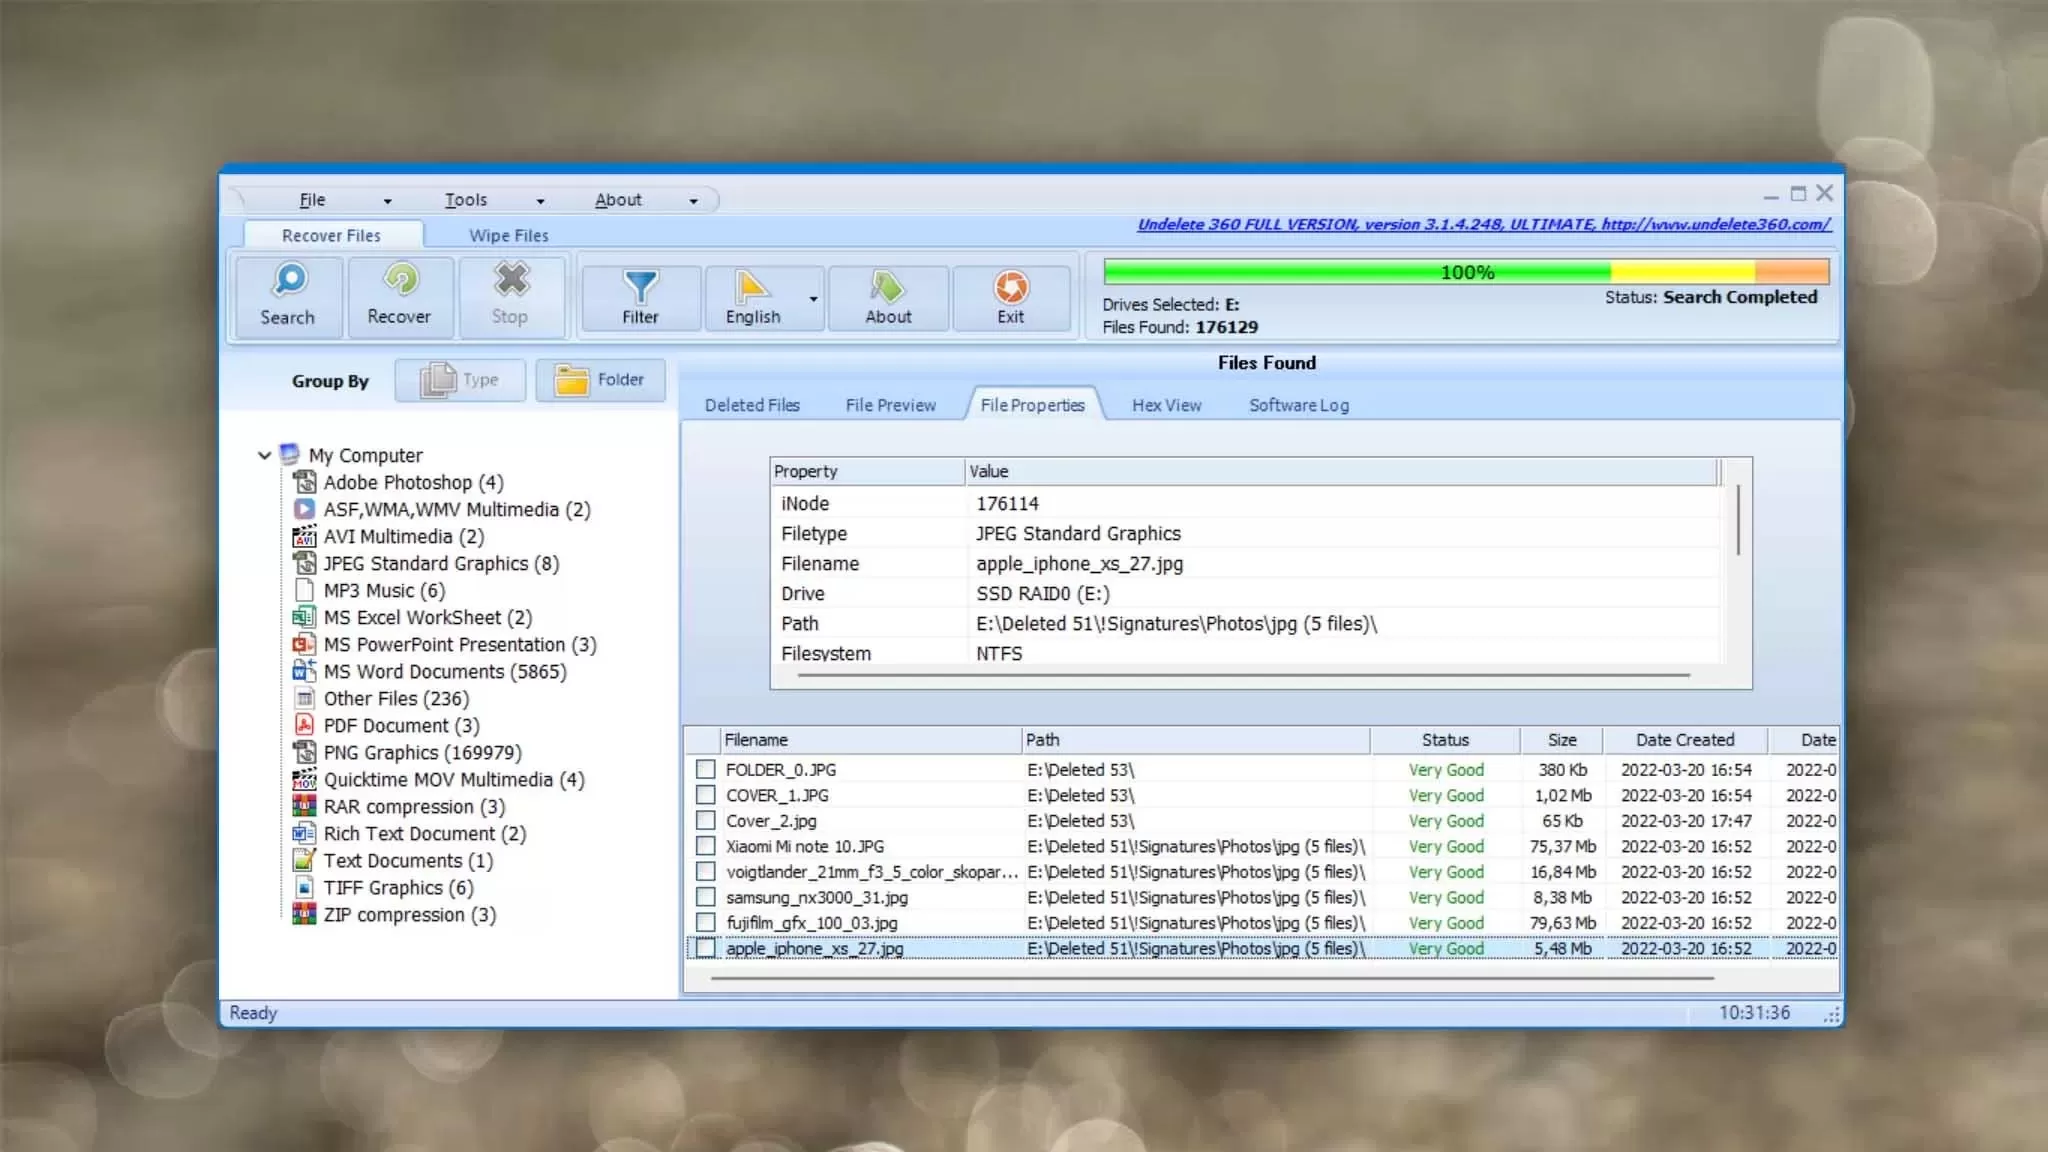Viewport: 2048px width, 1152px height.
Task: Switch to the Hex View tab
Action: click(1166, 405)
